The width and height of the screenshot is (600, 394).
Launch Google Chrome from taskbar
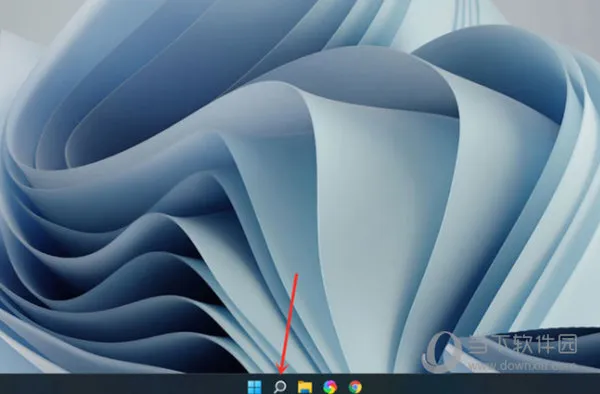pyautogui.click(x=355, y=387)
